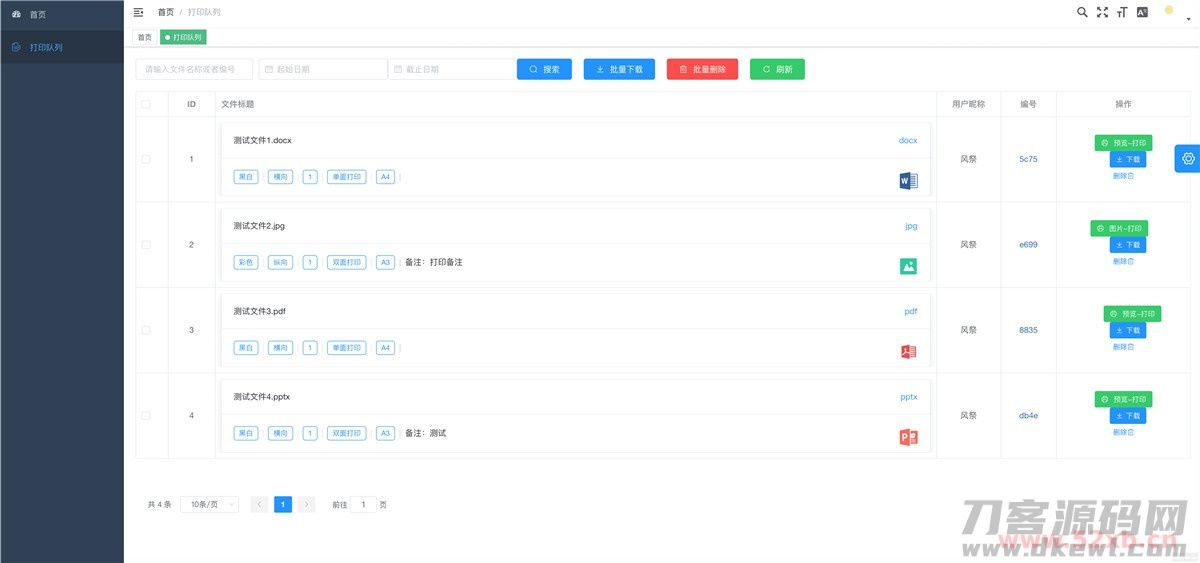Switch to the 首页 tab
1200x563 pixels.
[145, 37]
